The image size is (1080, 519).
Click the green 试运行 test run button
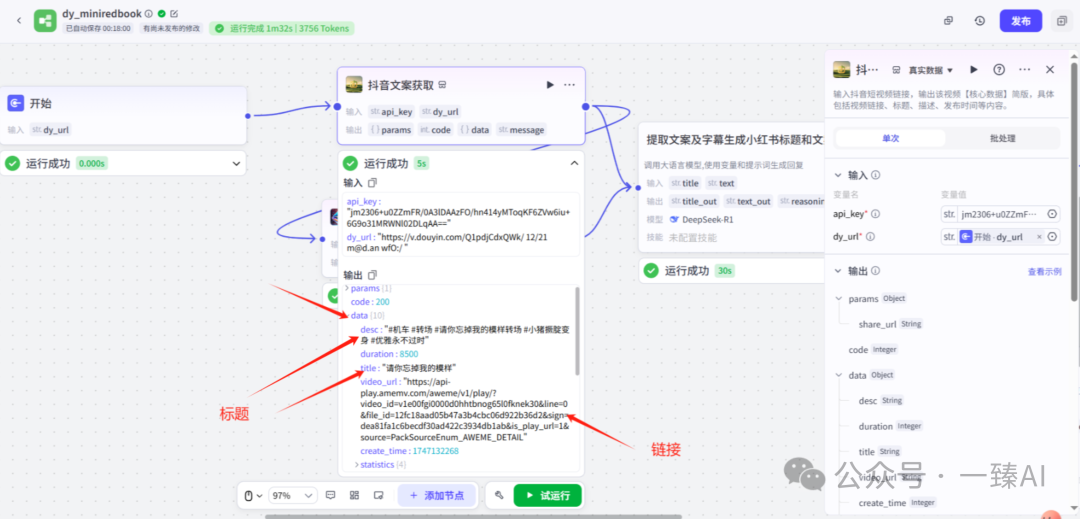[548, 495]
